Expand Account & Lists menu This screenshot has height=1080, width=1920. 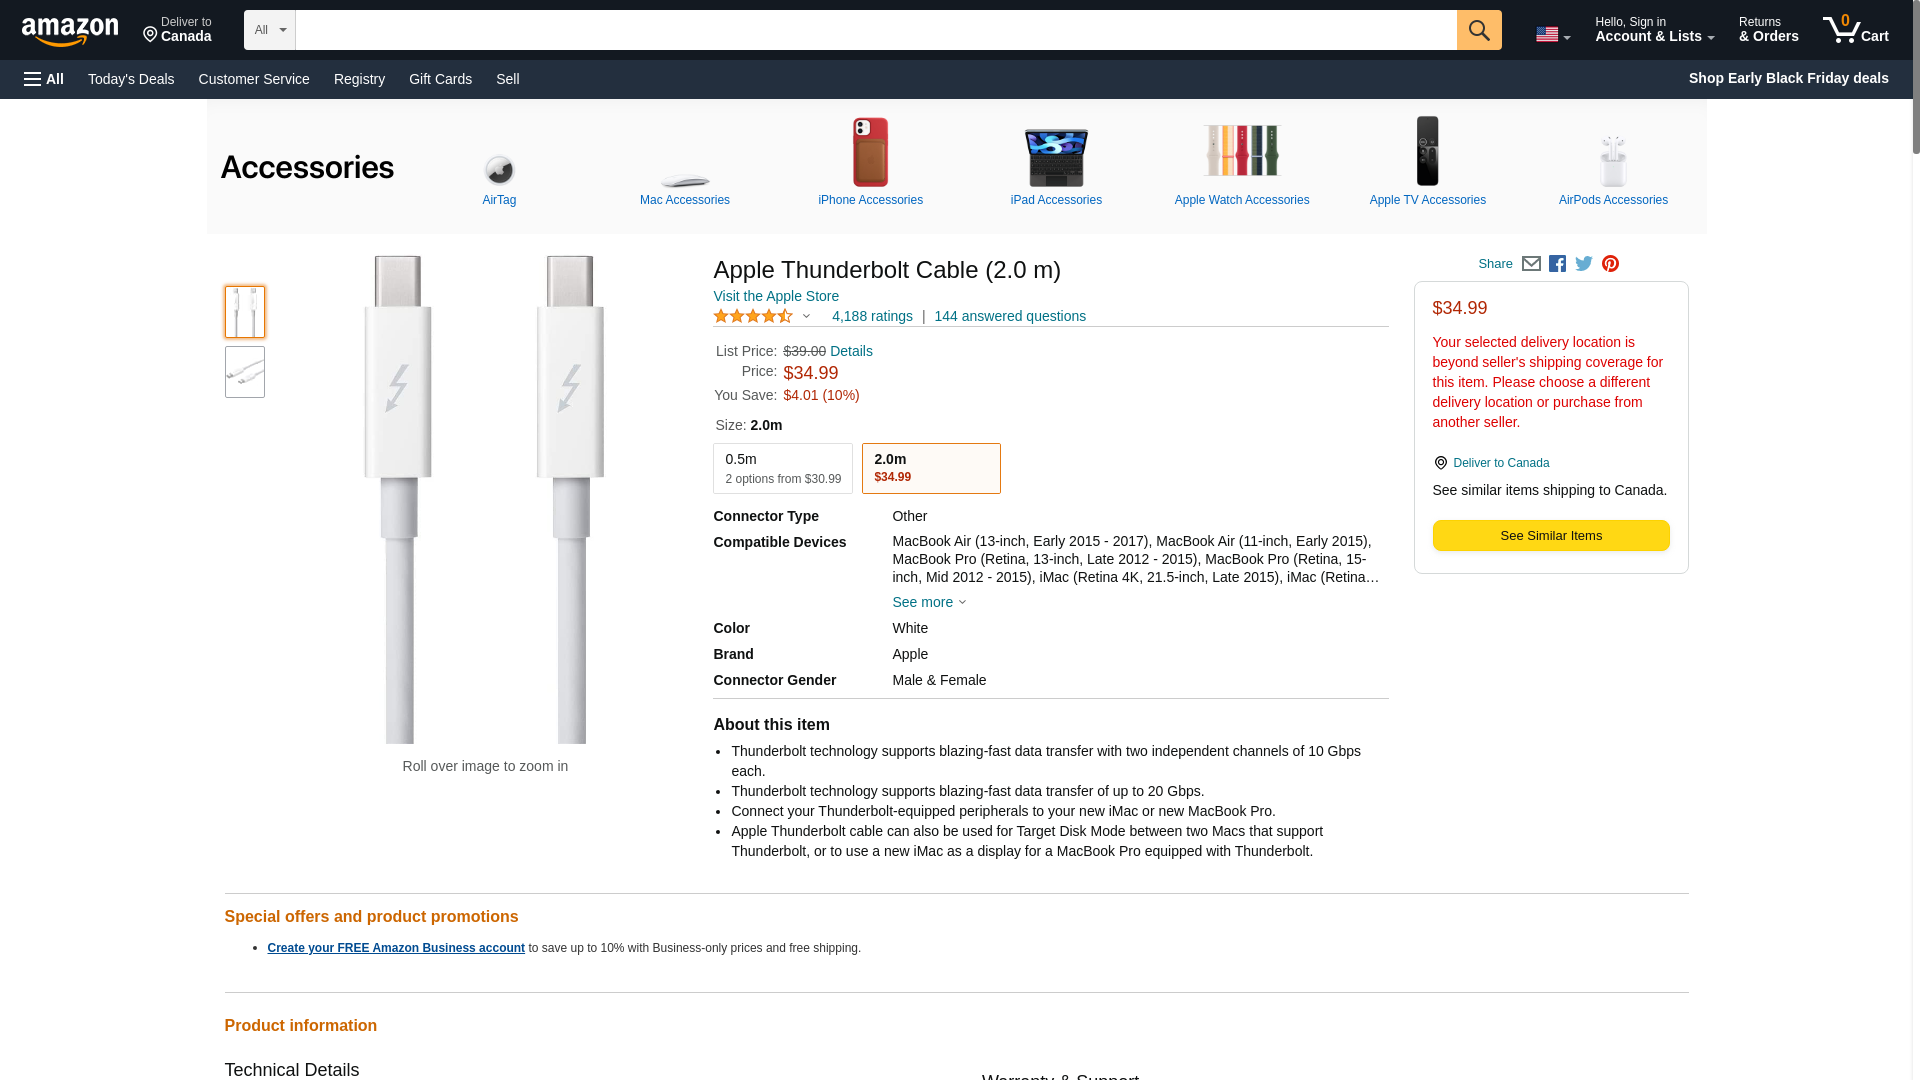click(x=1654, y=30)
